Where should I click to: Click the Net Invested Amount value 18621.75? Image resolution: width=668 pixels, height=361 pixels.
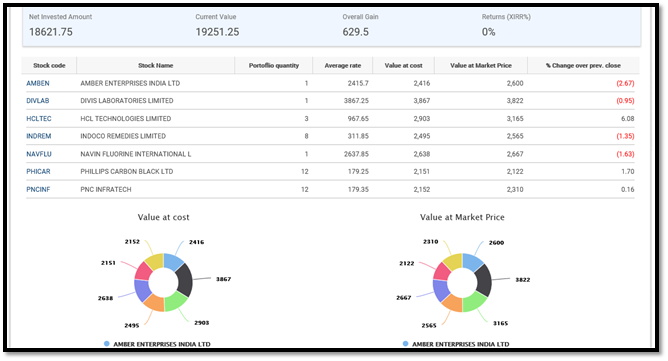point(51,32)
